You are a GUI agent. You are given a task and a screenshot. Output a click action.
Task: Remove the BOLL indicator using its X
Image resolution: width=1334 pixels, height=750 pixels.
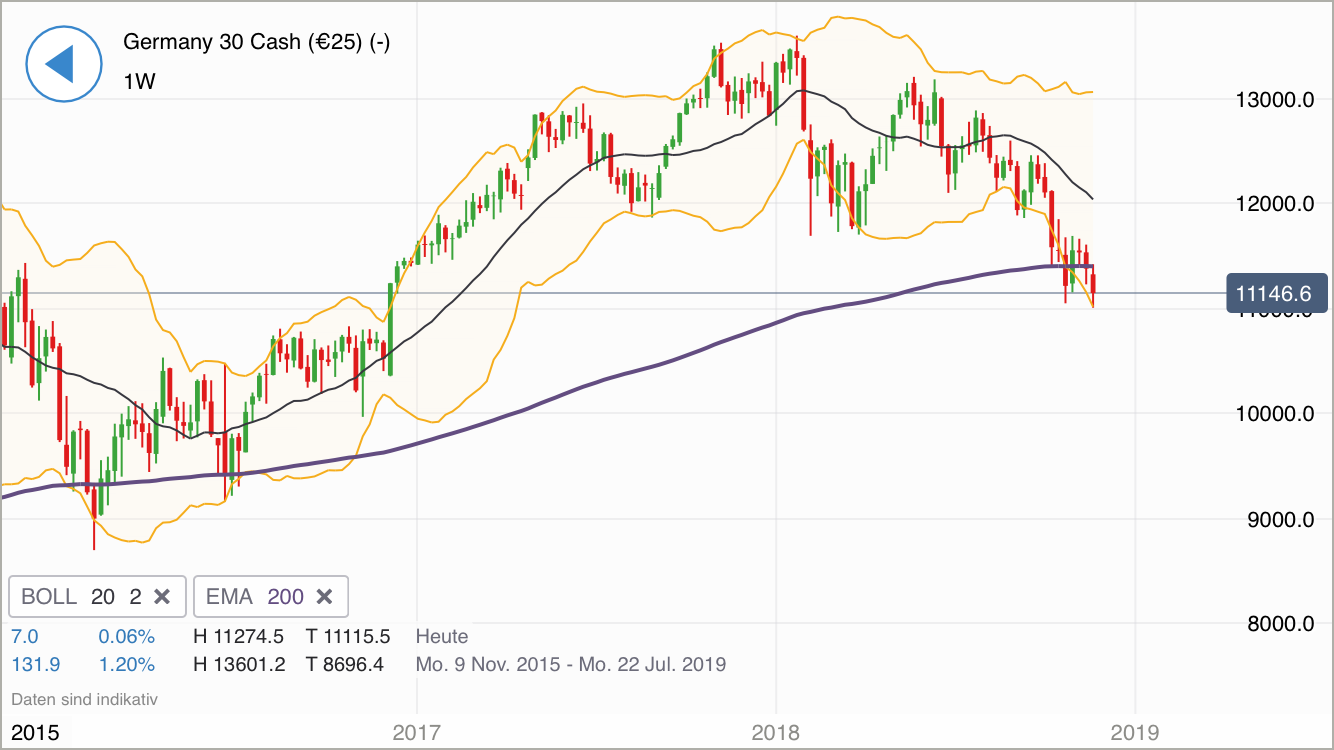click(163, 597)
